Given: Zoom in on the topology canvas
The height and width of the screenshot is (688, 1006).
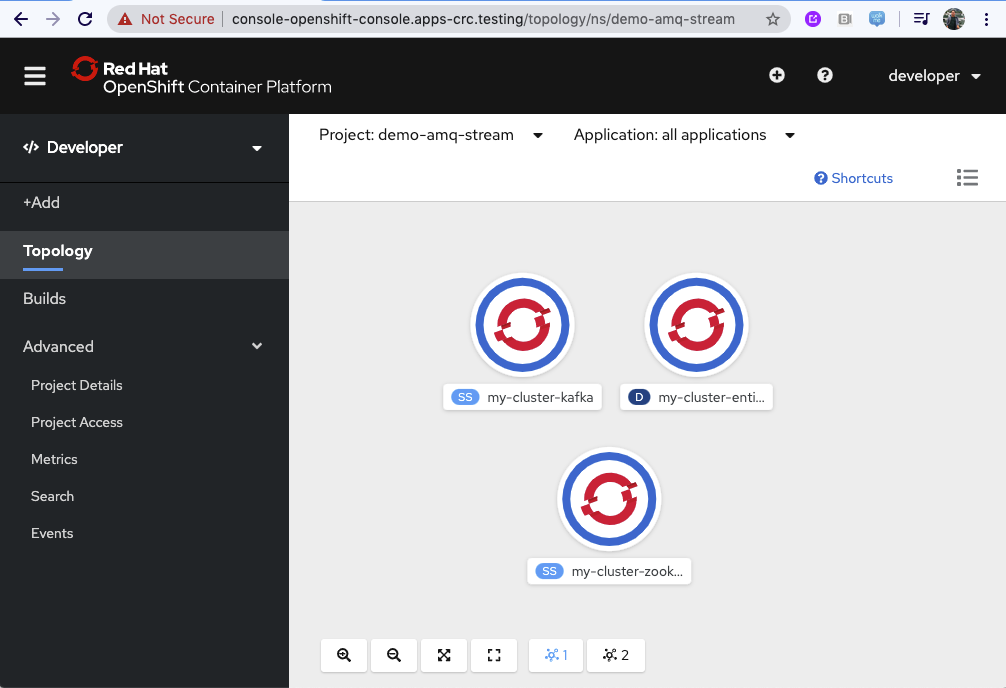Looking at the screenshot, I should click(344, 655).
